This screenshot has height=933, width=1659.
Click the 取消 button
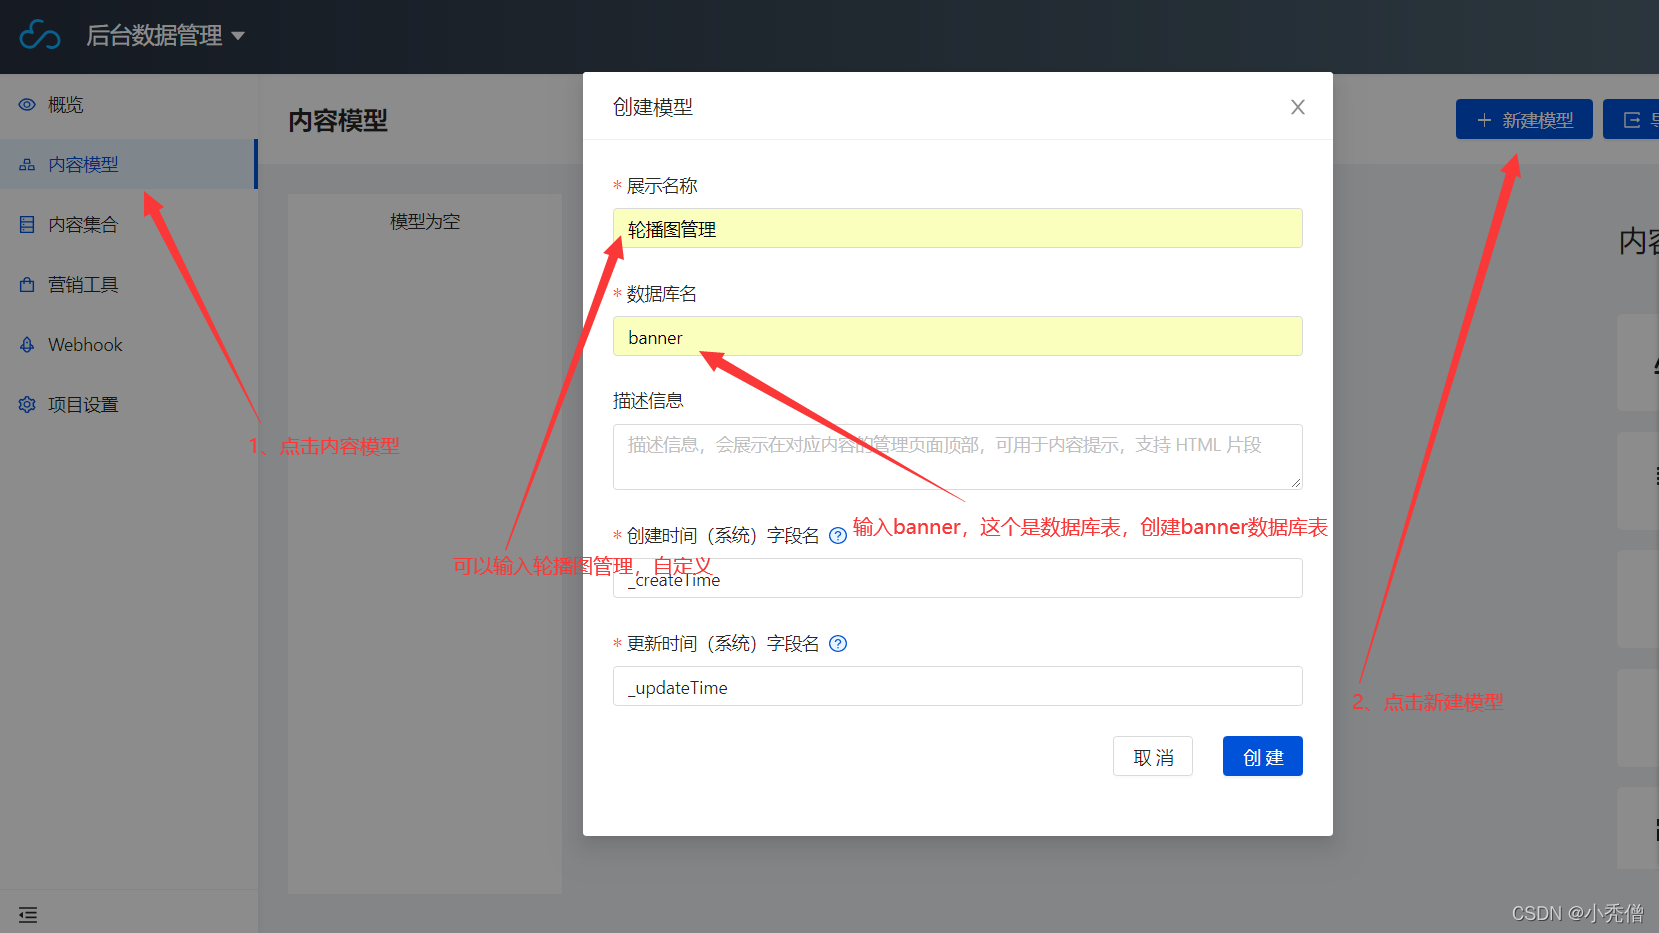[x=1153, y=756]
